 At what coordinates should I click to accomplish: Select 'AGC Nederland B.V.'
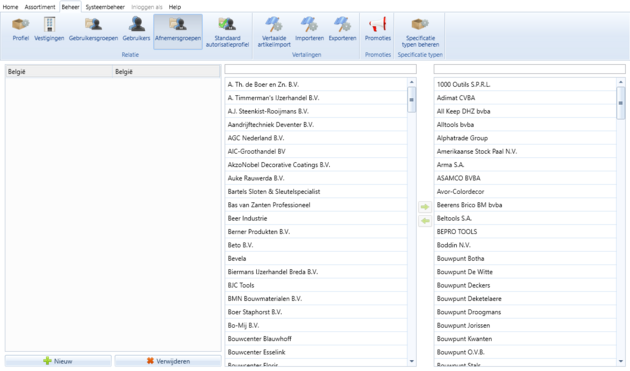tap(316, 138)
